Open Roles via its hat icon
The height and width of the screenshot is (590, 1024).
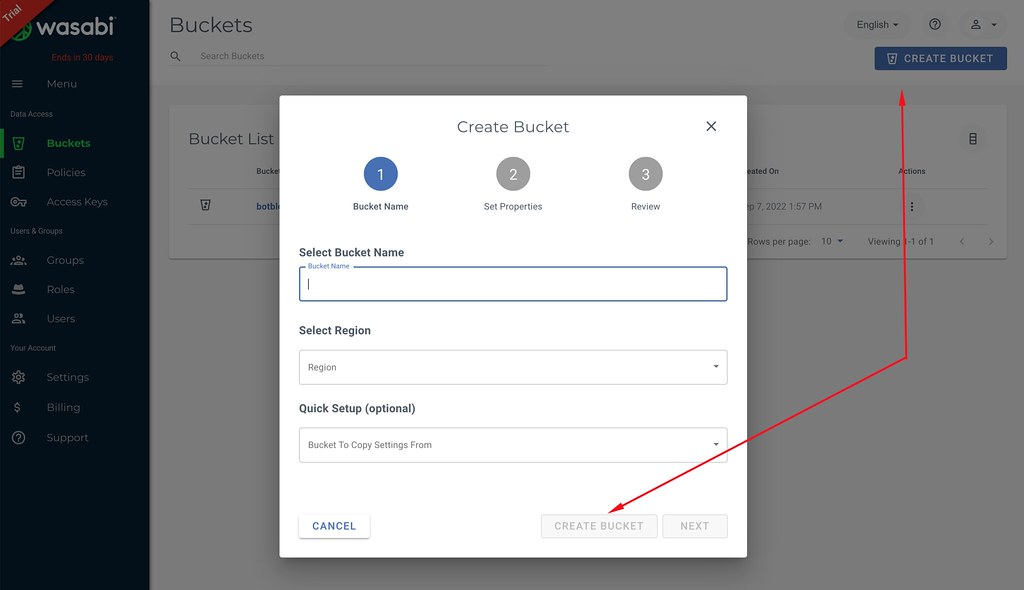pyautogui.click(x=18, y=289)
